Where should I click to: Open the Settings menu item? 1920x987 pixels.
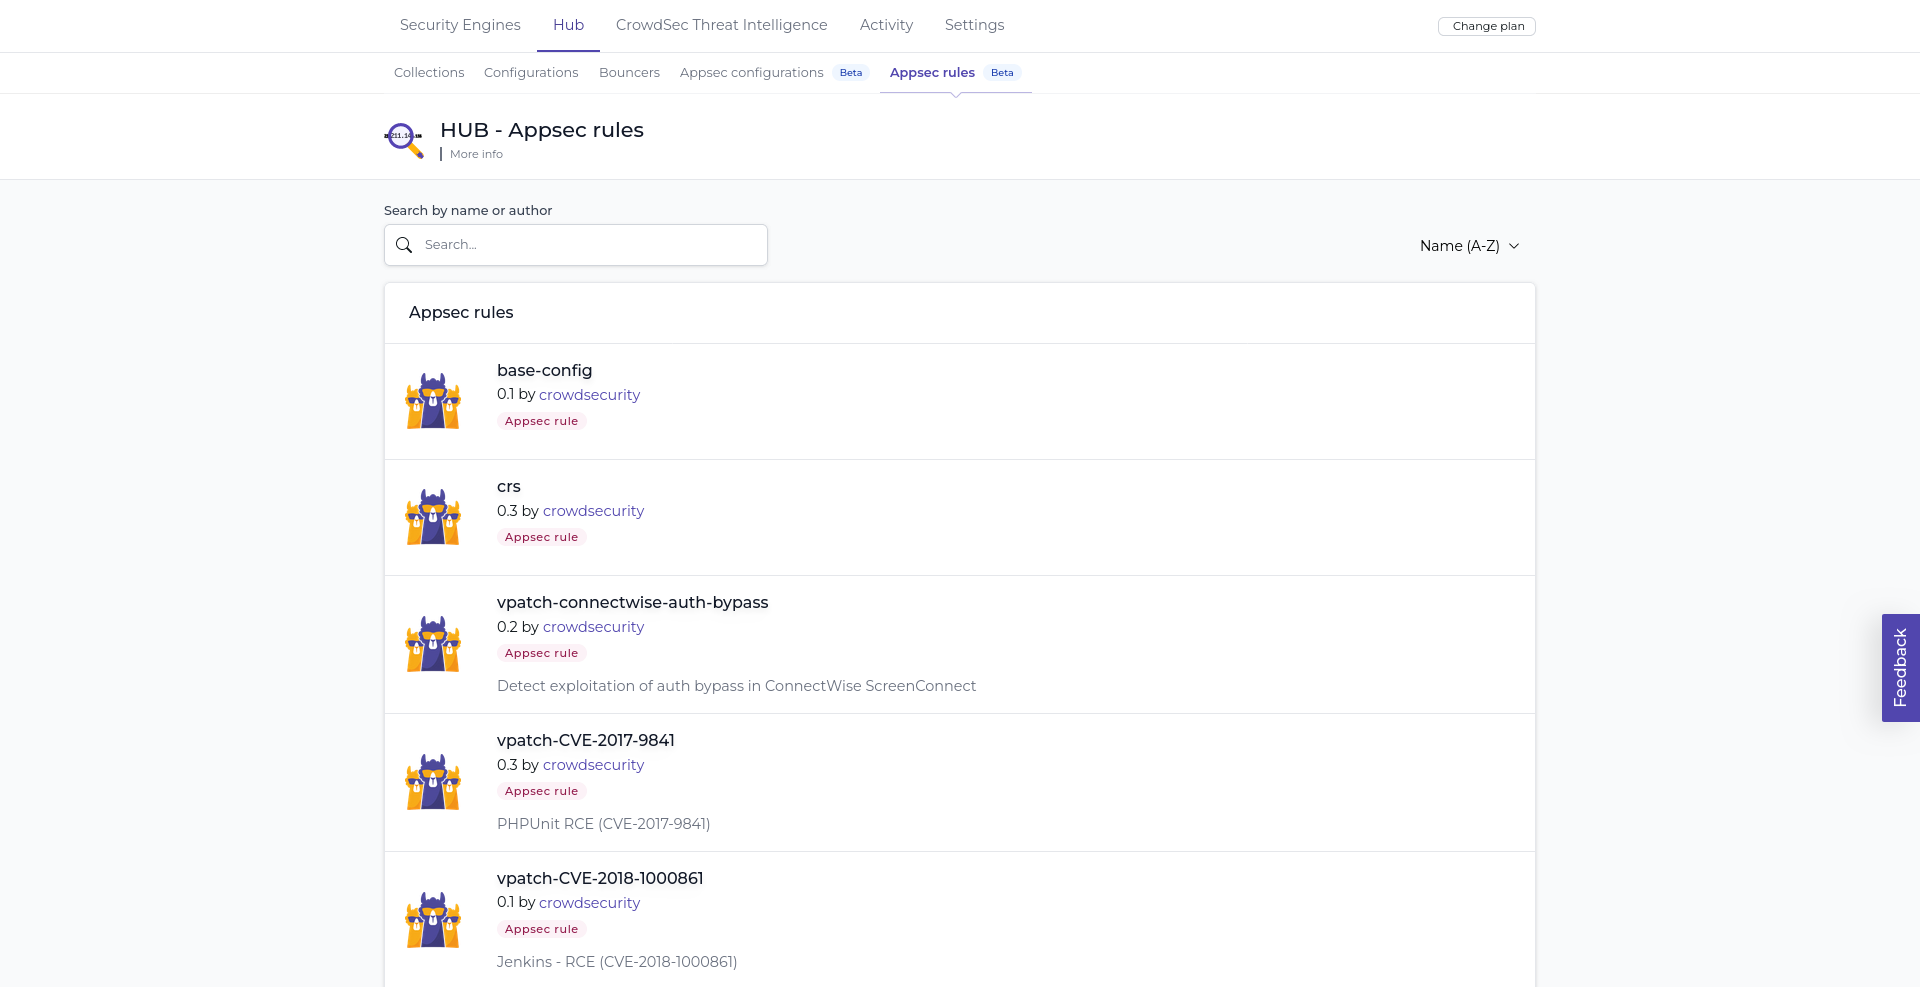point(974,25)
